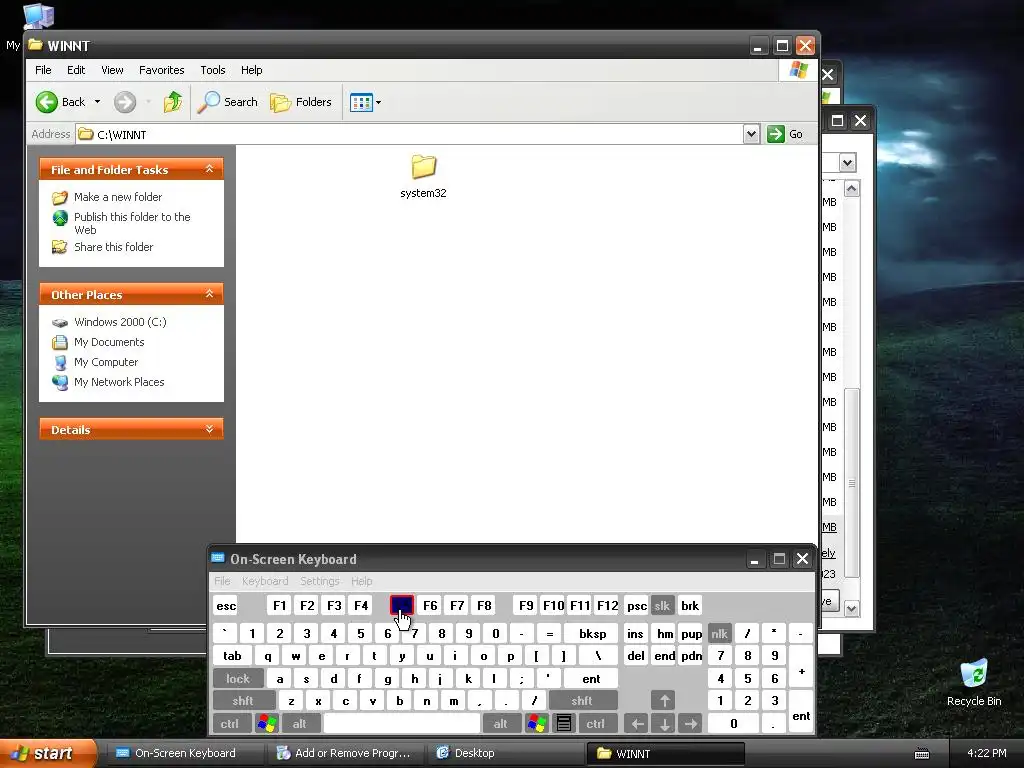The width and height of the screenshot is (1024, 768).
Task: Go to My Documents in Other Places
Action: 109,342
